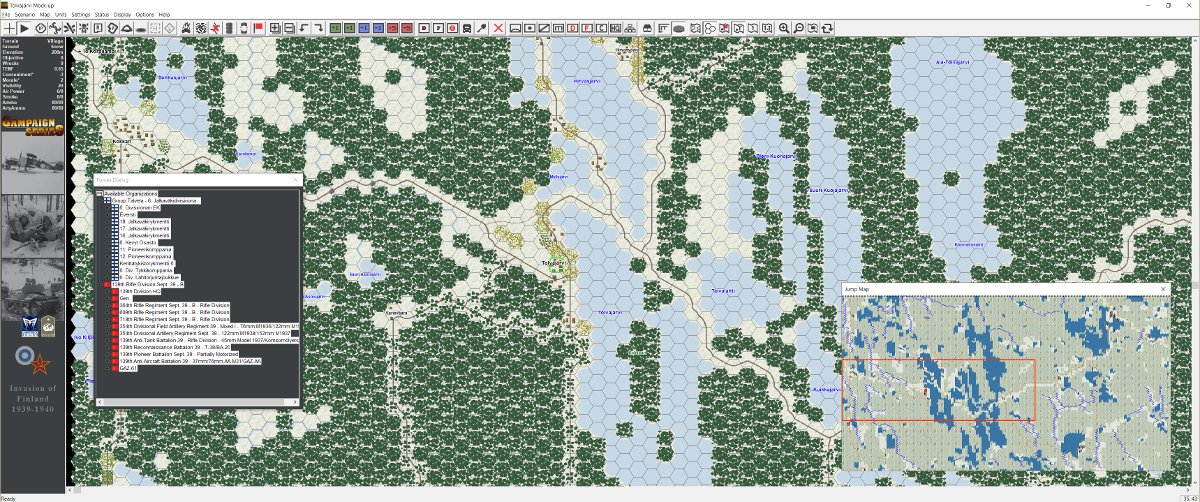Image resolution: width=1200 pixels, height=502 pixels.
Task: Click inside the Jump Map overview
Action: pos(1005,382)
